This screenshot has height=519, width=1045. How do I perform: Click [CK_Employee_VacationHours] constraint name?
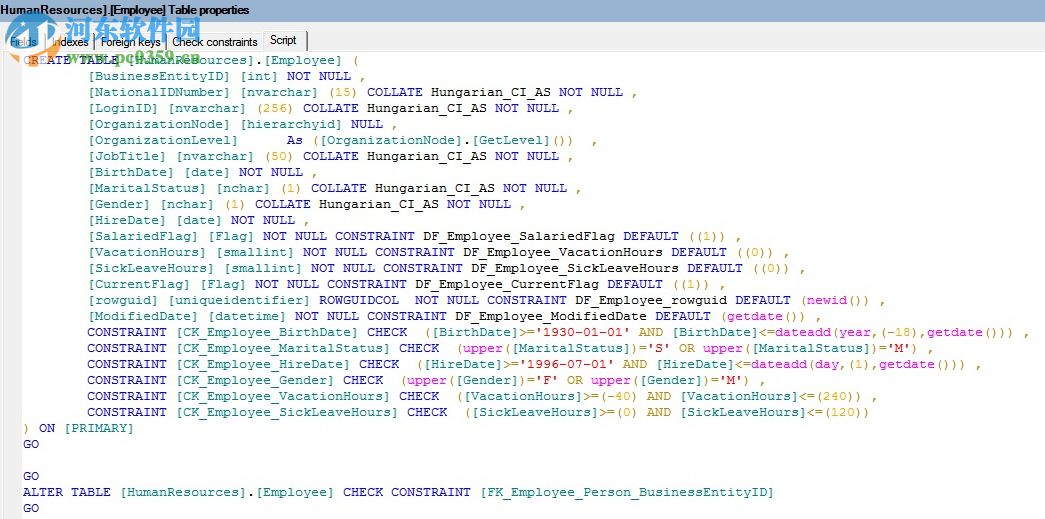283,396
